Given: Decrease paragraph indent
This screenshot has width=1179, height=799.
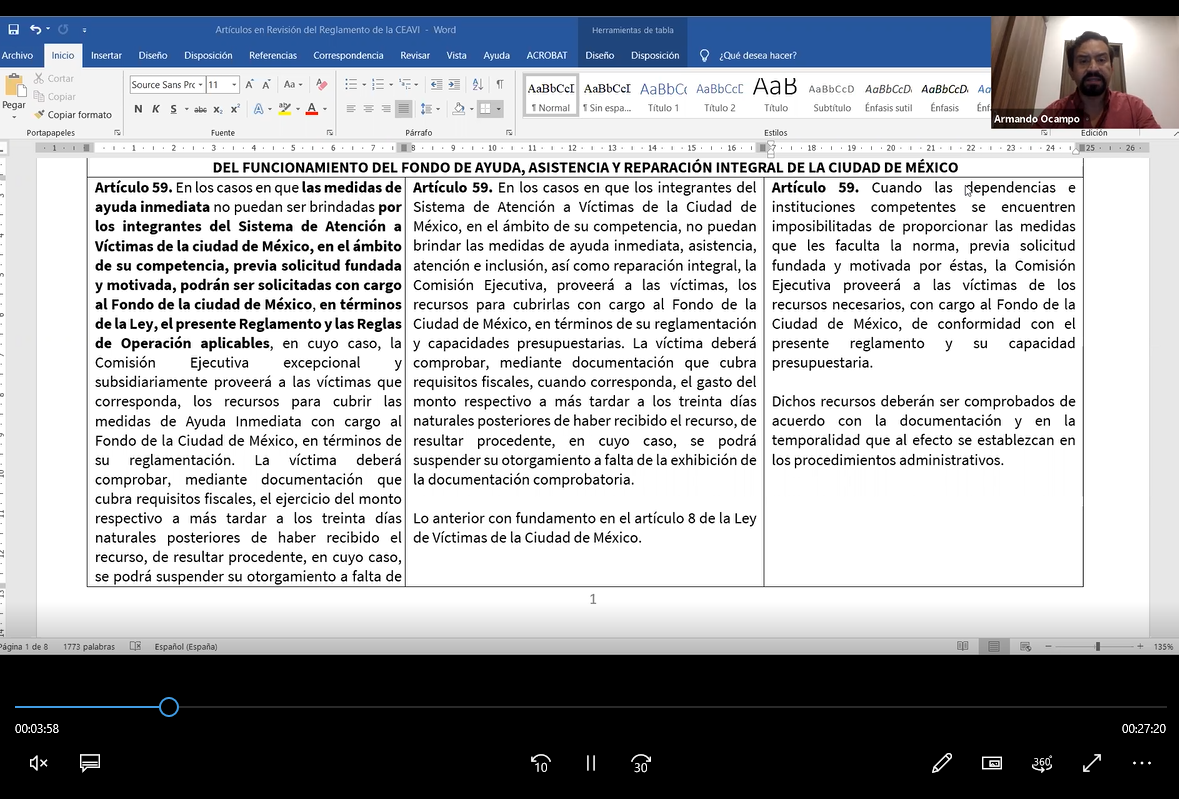Looking at the screenshot, I should click(436, 85).
